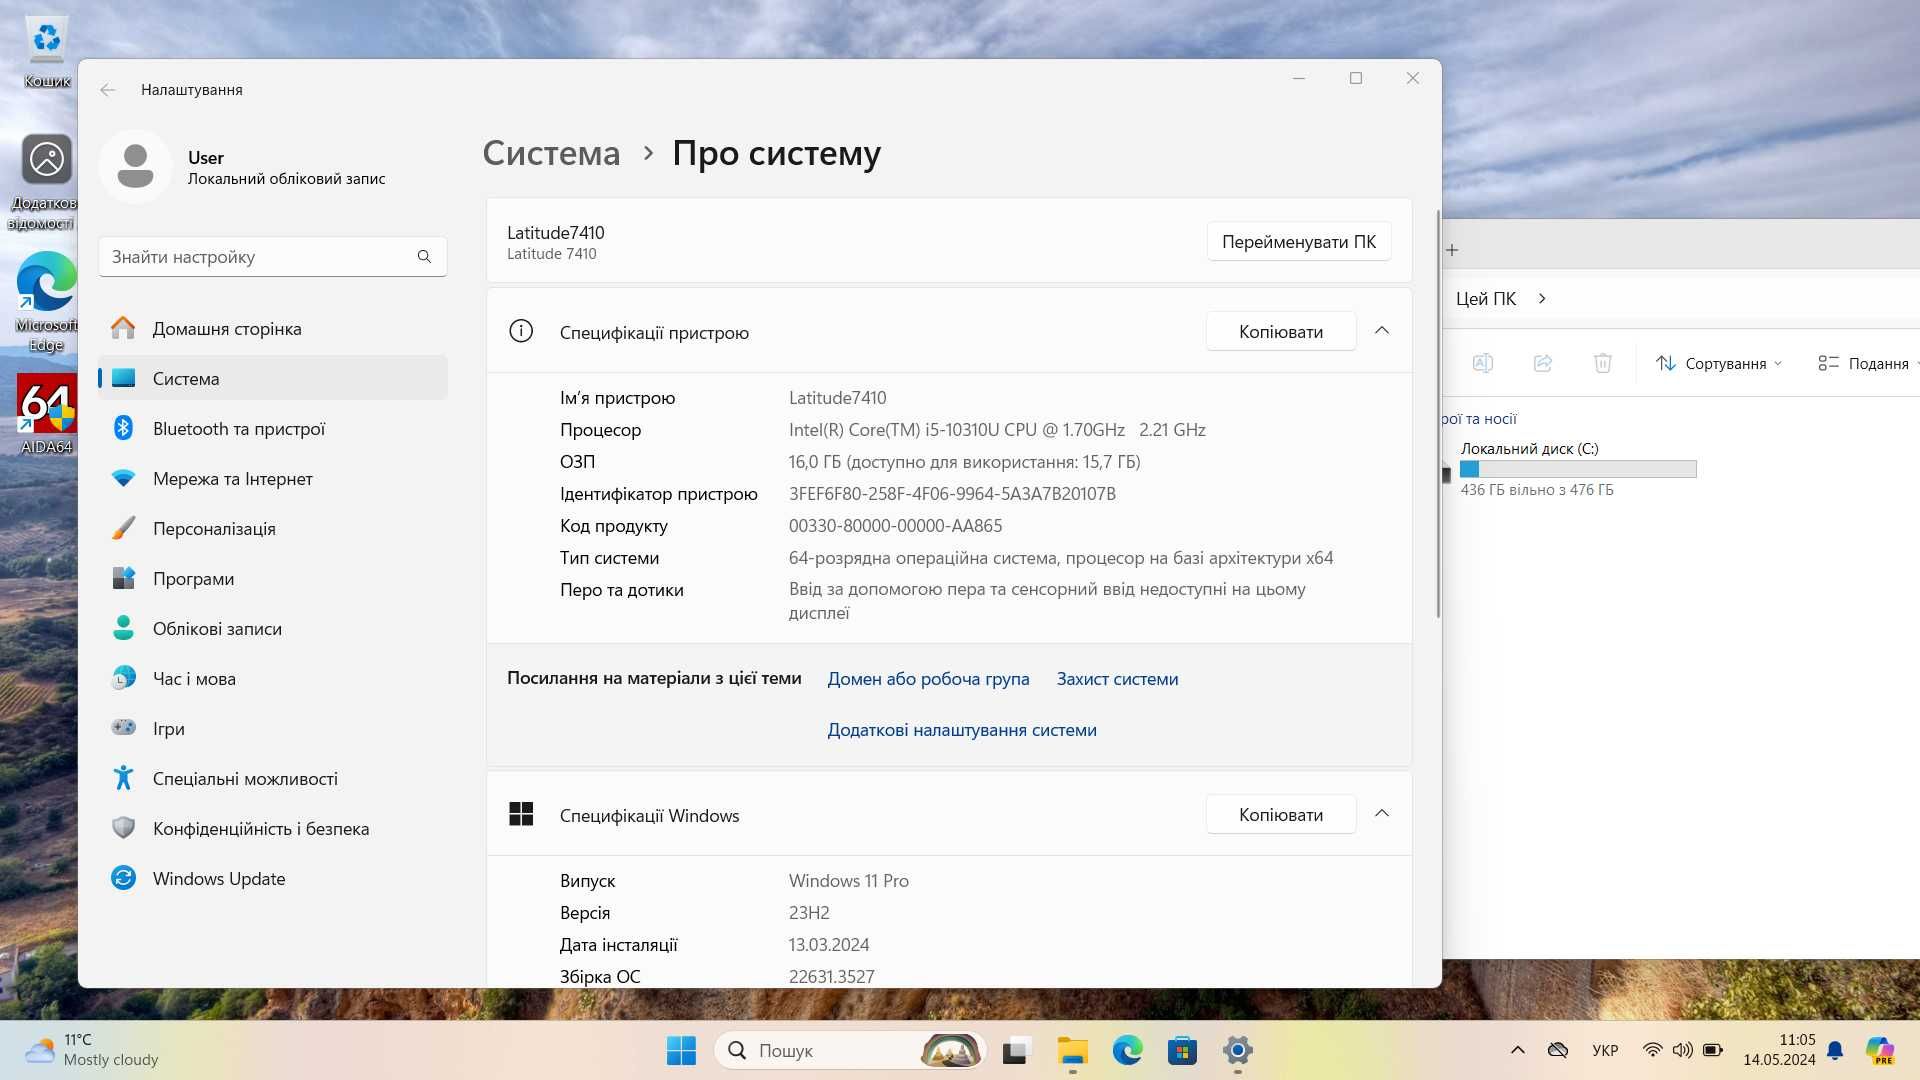This screenshot has height=1080, width=1920.
Task: Open the Task View taskbar icon
Action: 1015,1050
